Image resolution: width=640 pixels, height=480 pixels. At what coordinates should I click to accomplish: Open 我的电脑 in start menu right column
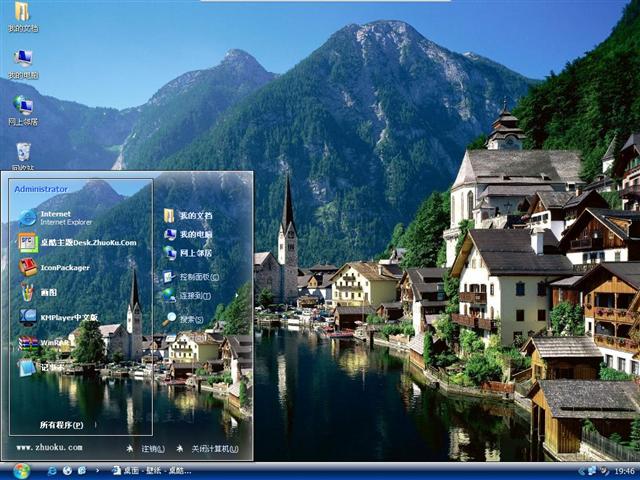[188, 234]
